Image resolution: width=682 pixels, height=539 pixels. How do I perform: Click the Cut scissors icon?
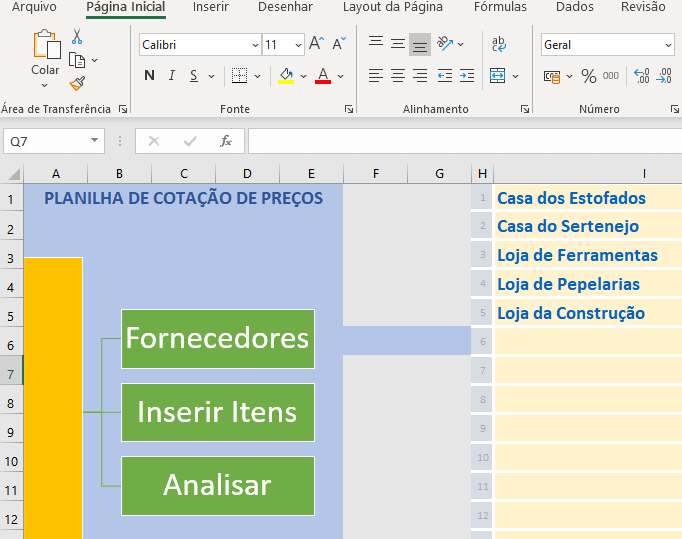click(77, 37)
